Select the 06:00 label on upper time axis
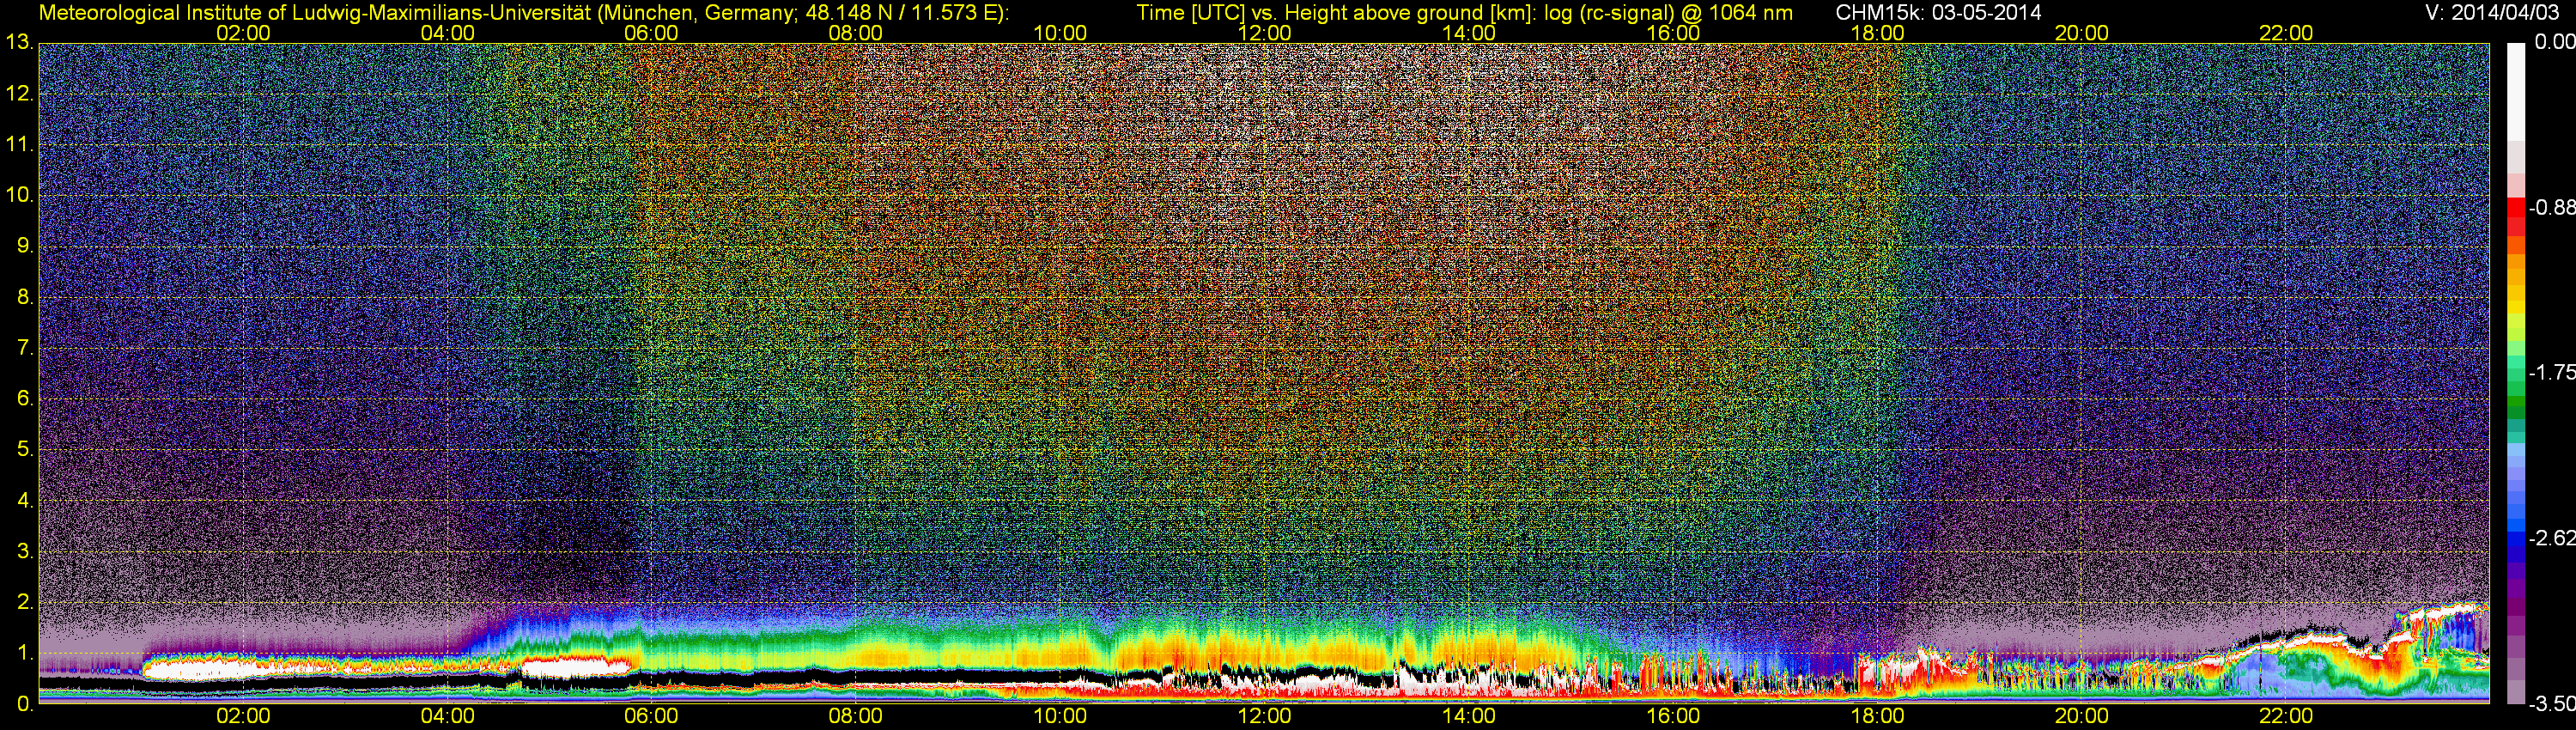Viewport: 2576px width, 730px height. pyautogui.click(x=651, y=33)
